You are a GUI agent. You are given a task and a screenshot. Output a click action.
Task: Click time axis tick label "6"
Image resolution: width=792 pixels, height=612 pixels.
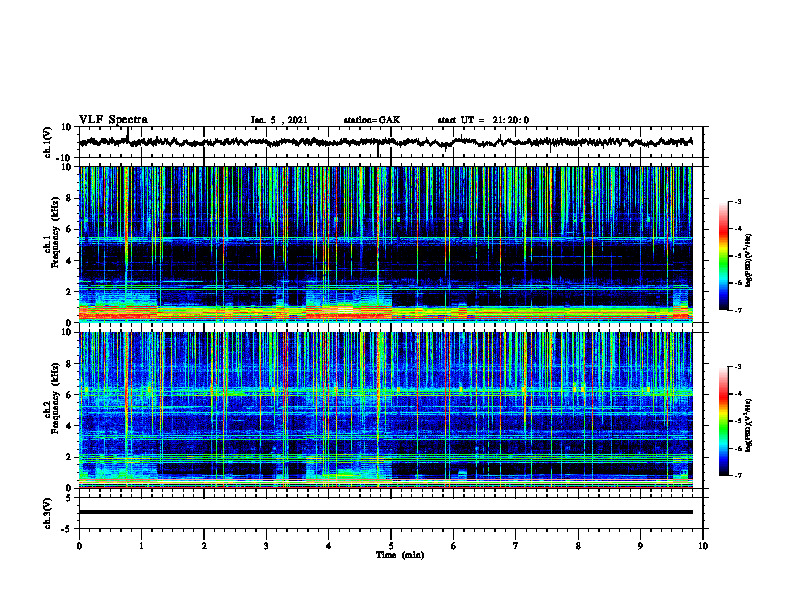[453, 546]
